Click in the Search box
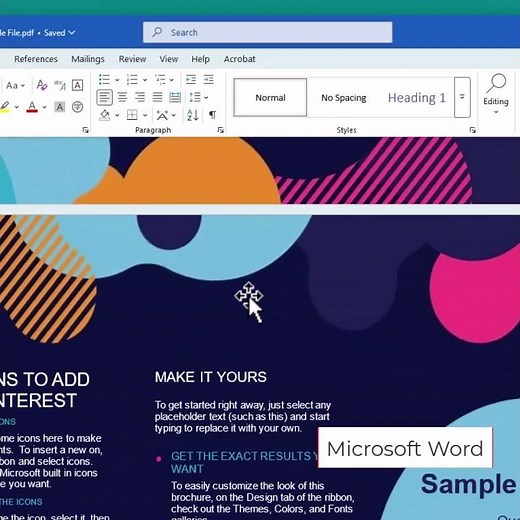The width and height of the screenshot is (520, 520). (x=268, y=32)
